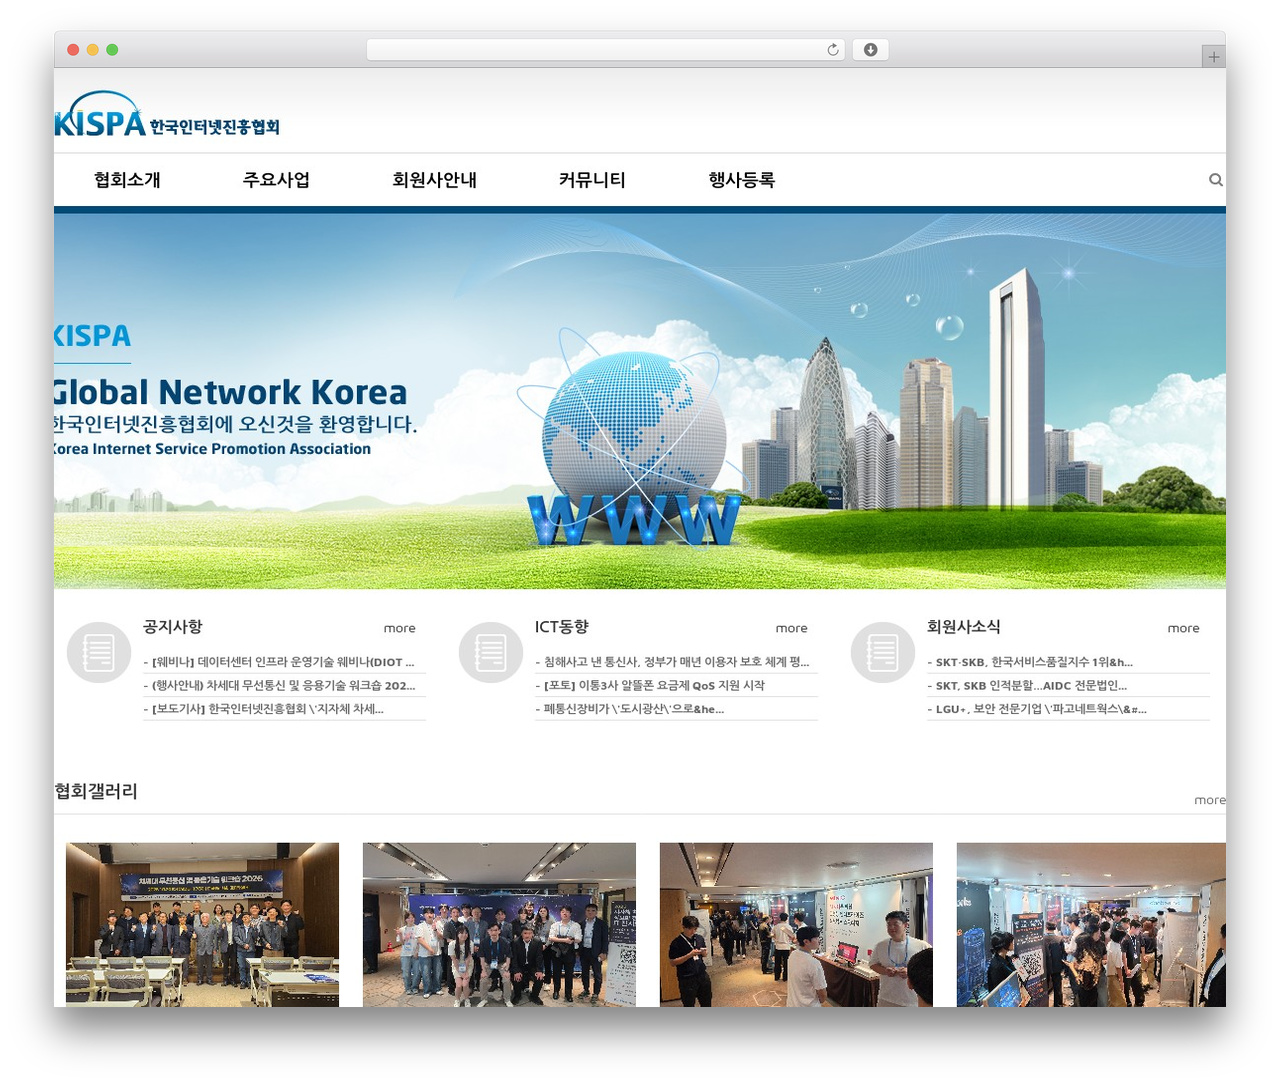Screen dimensions: 1280x1084
Task: Open the 커뮤니티 menu
Action: [592, 180]
